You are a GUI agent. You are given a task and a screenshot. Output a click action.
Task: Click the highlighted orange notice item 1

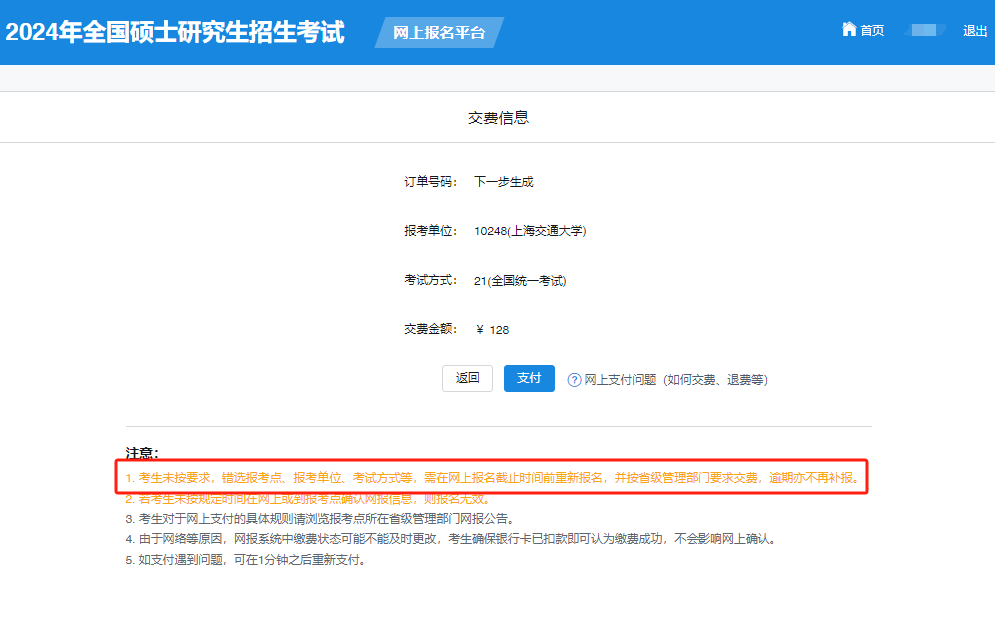[x=492, y=478]
